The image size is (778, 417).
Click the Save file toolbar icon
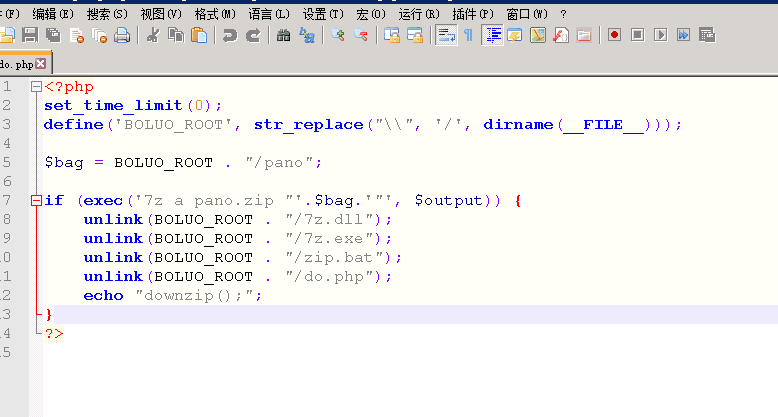click(x=30, y=36)
